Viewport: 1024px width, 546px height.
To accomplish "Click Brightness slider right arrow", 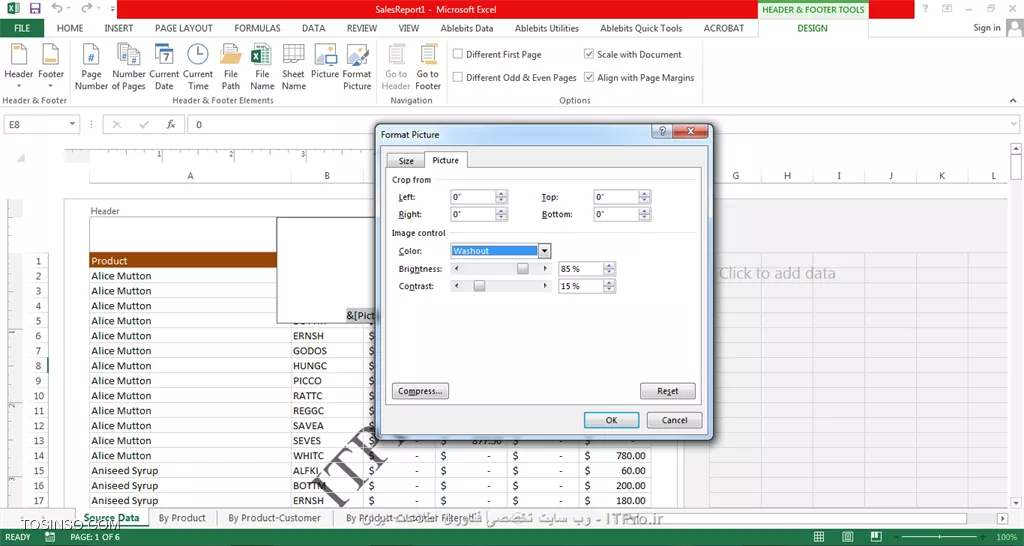I will coord(545,268).
